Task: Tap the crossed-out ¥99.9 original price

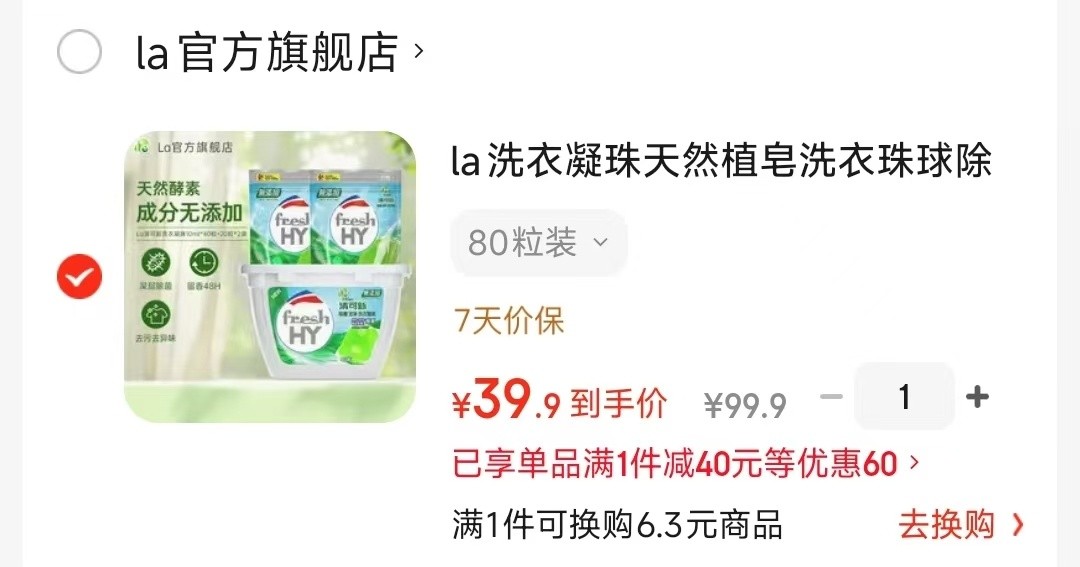Action: [745, 405]
